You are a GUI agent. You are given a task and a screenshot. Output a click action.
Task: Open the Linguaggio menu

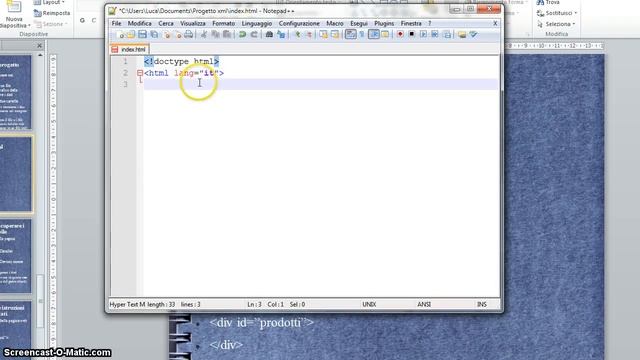[x=257, y=24]
